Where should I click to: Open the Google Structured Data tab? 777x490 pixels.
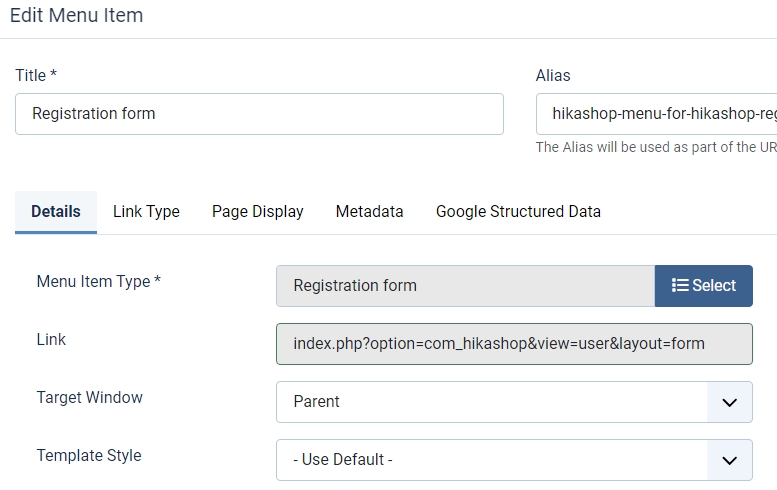[518, 212]
